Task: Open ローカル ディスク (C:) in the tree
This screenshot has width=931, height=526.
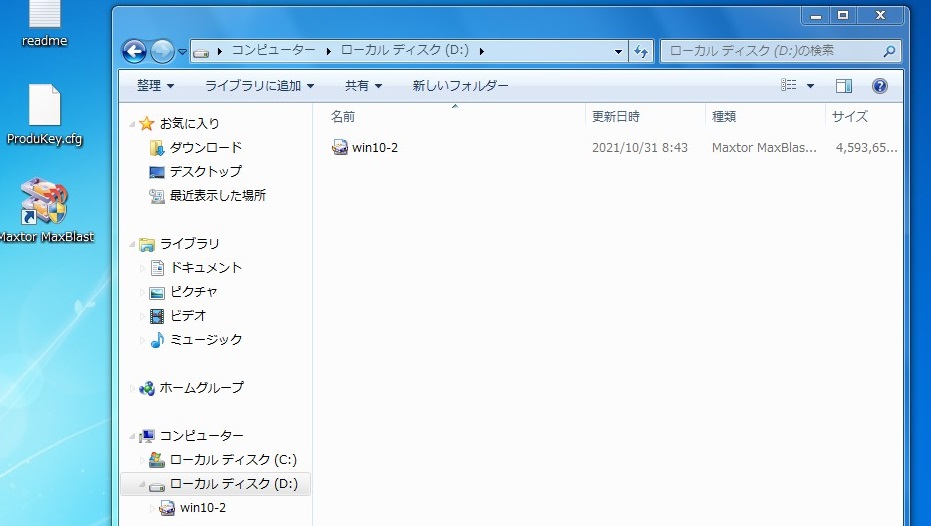Action: click(233, 460)
